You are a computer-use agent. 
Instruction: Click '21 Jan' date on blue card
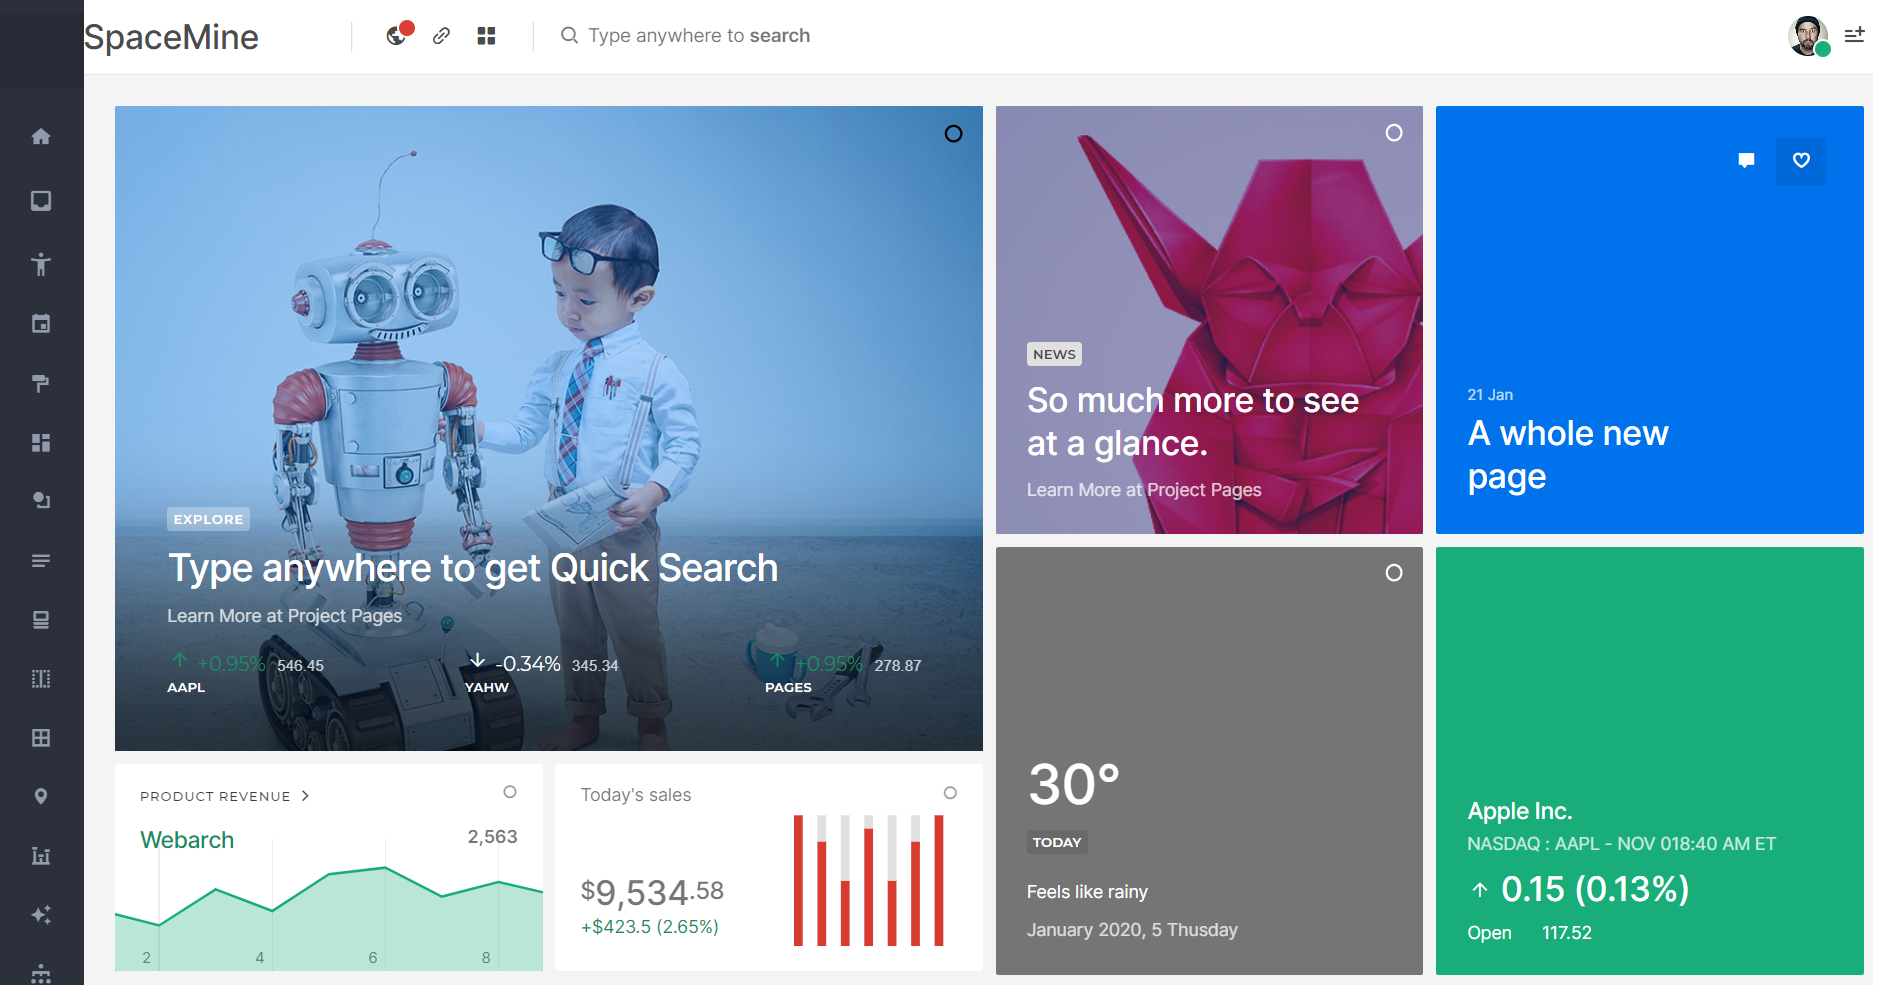click(x=1490, y=395)
